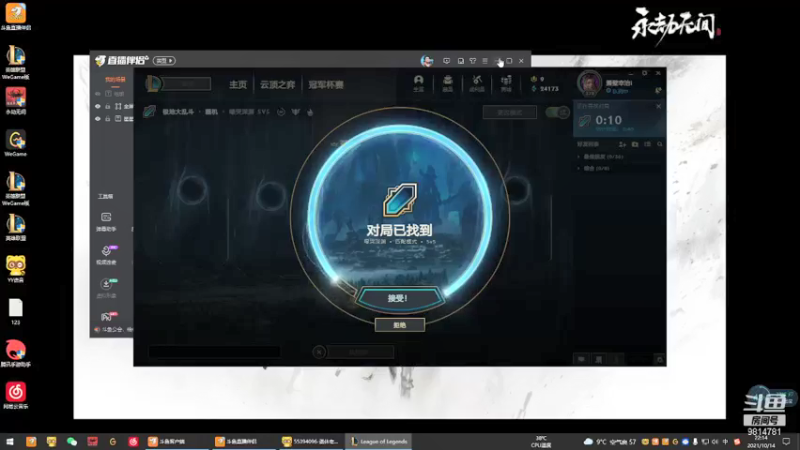Toggle visibility eye of the third source row
The image size is (800, 450).
coord(97,118)
